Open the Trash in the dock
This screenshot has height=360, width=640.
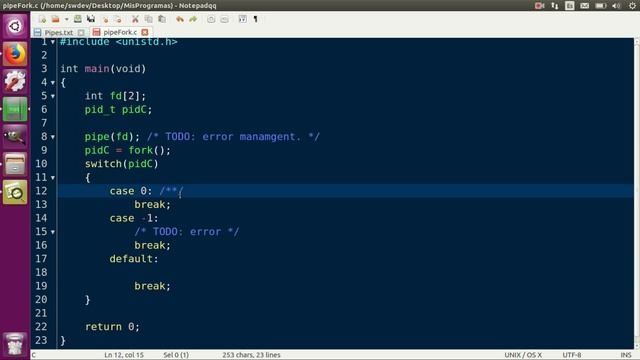click(x=15, y=344)
